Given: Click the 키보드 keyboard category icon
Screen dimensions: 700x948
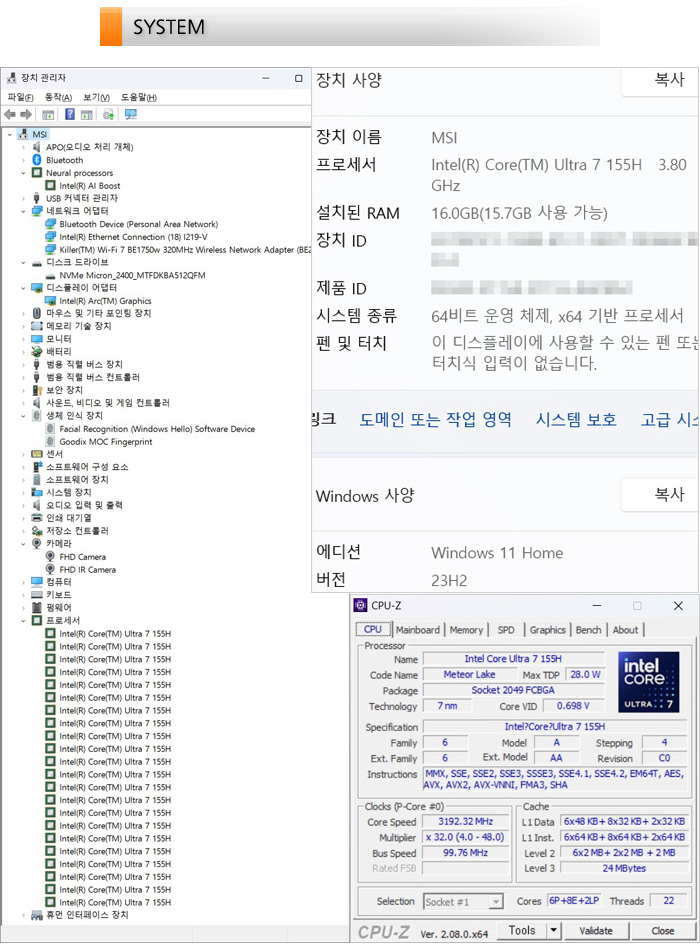Looking at the screenshot, I should click(x=36, y=594).
